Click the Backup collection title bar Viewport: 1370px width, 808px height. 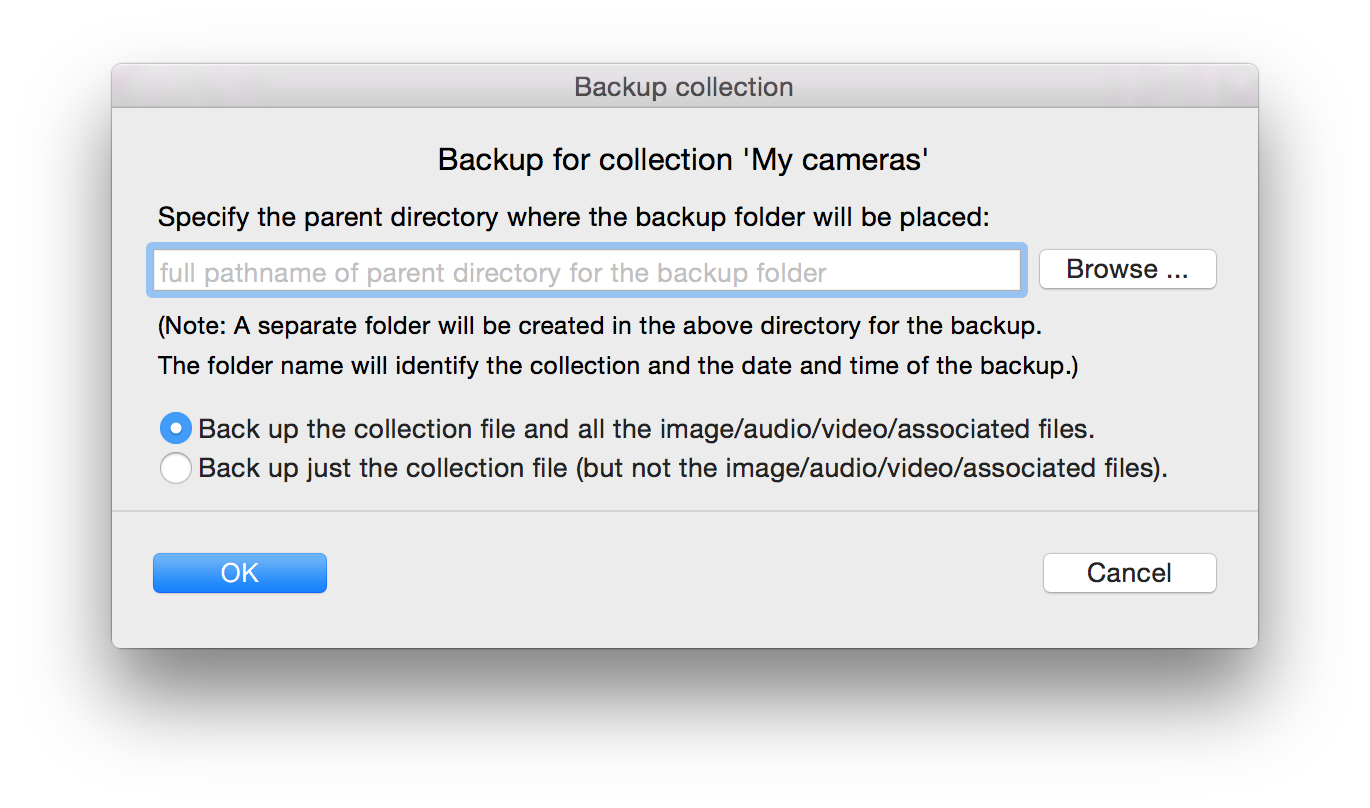tap(683, 87)
